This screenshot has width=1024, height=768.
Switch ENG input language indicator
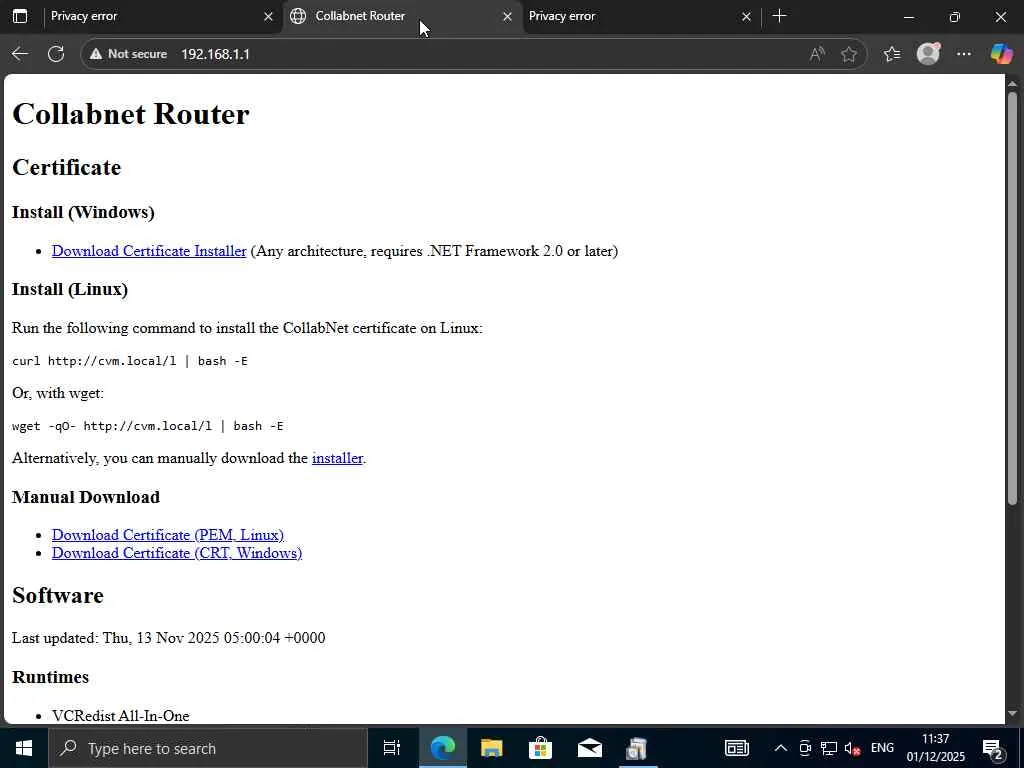[x=882, y=748]
